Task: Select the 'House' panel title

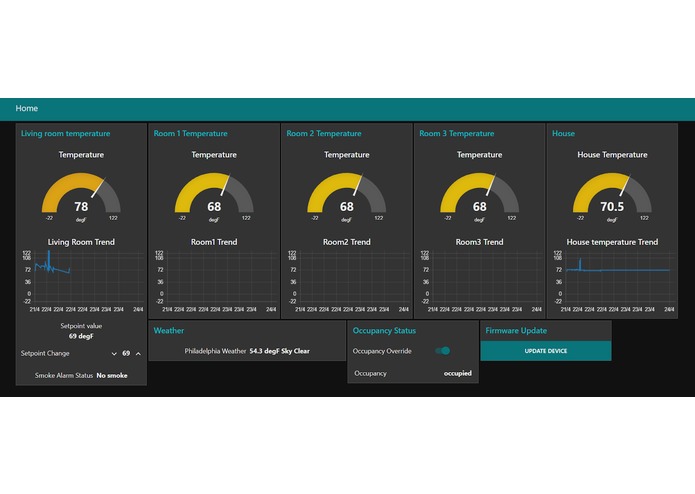Action: point(563,133)
